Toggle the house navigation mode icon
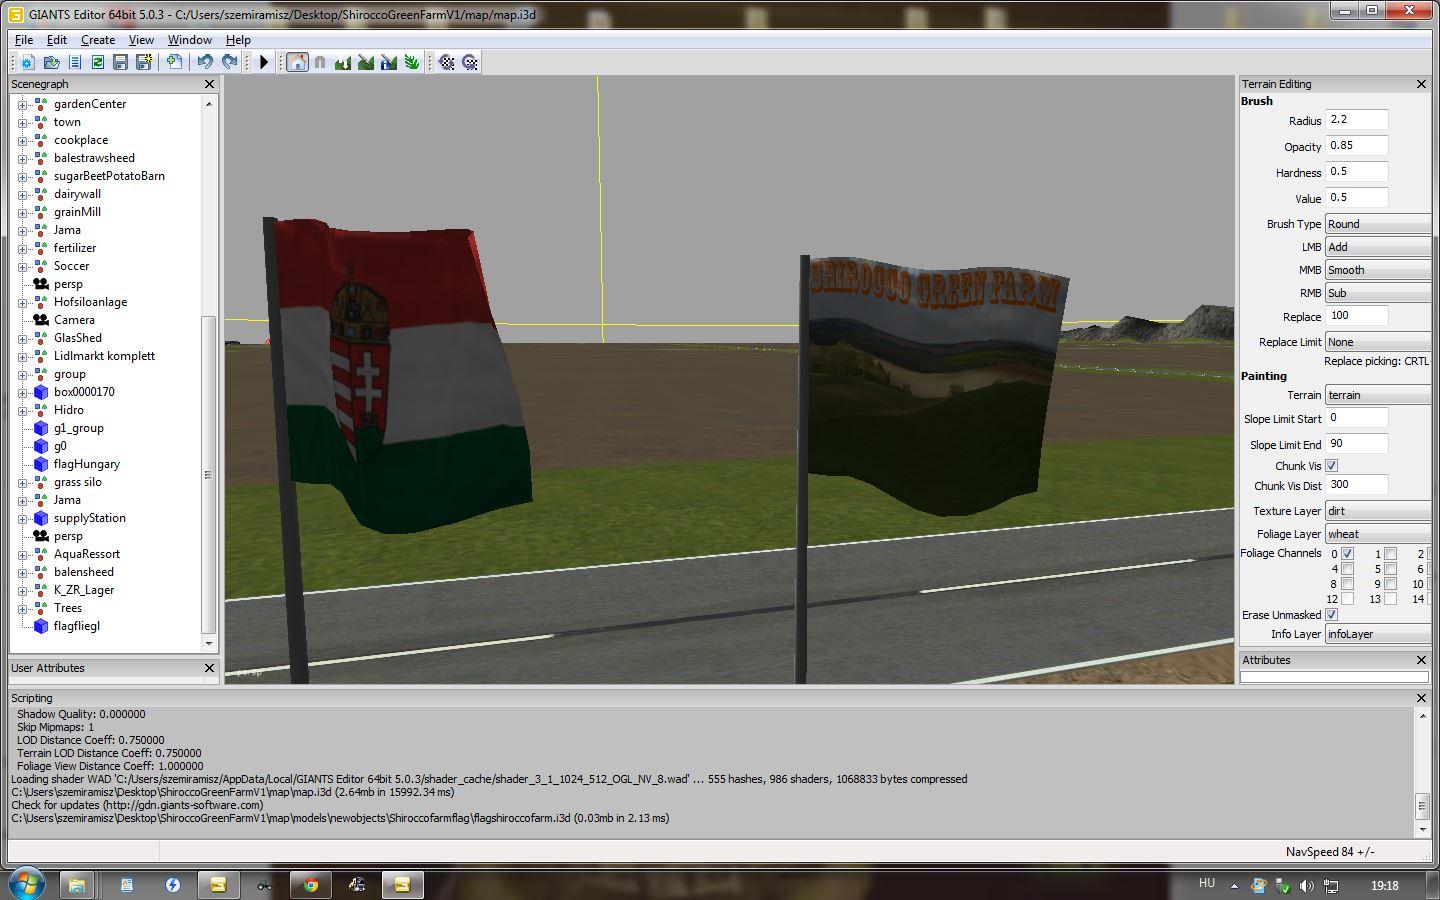The height and width of the screenshot is (900, 1440). point(297,62)
